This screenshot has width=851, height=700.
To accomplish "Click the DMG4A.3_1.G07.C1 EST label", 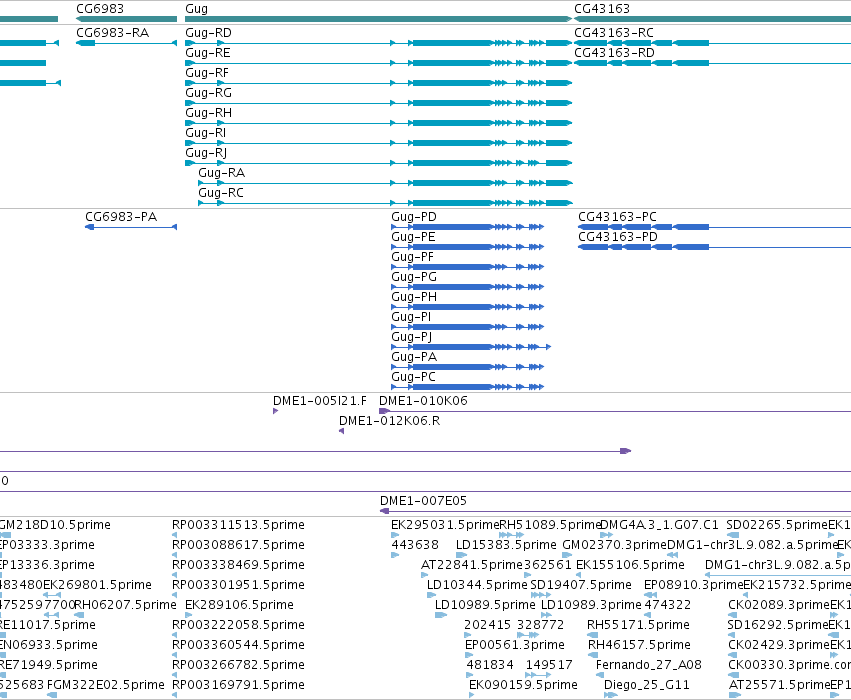I will coord(659,525).
